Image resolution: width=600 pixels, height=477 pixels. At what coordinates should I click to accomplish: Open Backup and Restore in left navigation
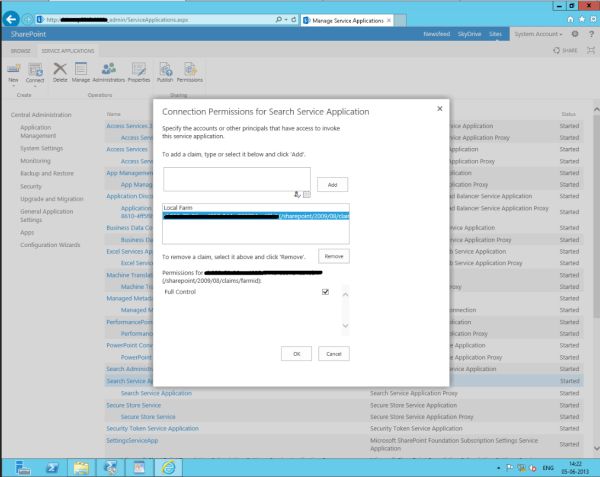(47, 173)
